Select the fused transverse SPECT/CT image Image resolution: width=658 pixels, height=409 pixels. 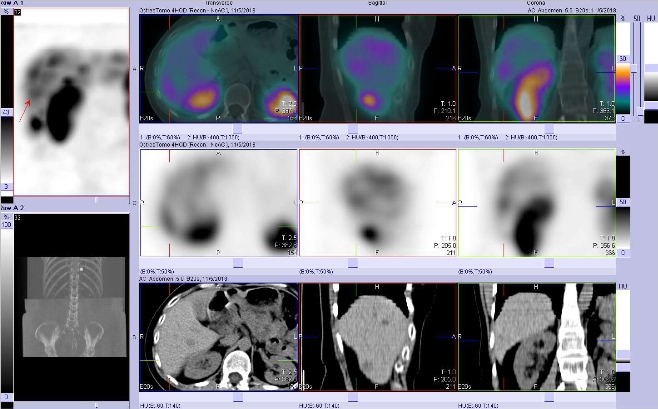pos(219,69)
